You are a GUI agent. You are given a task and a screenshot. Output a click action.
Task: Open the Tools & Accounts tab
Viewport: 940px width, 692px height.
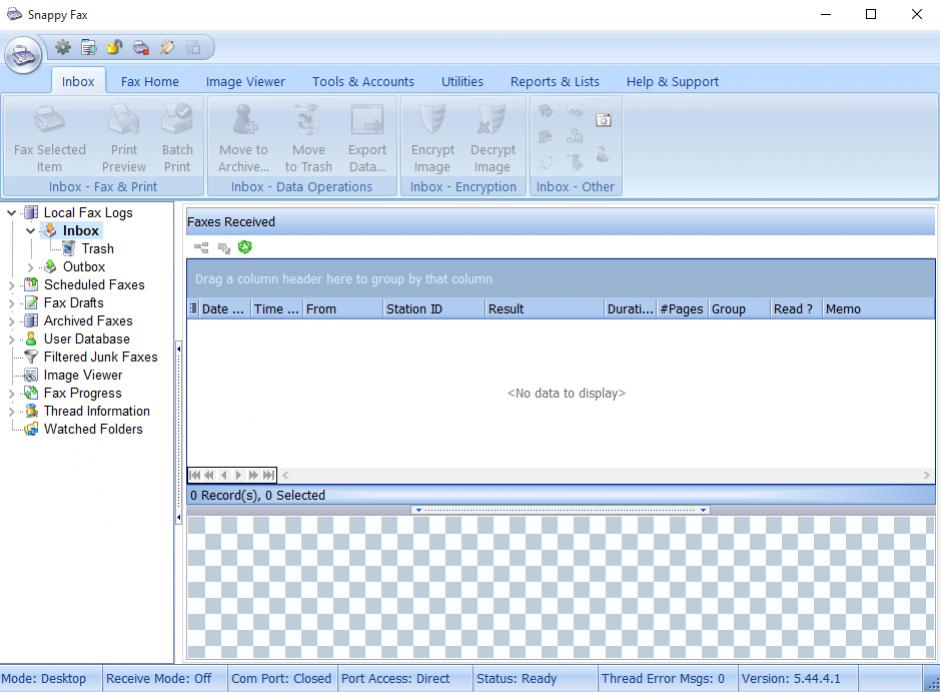[x=363, y=82]
